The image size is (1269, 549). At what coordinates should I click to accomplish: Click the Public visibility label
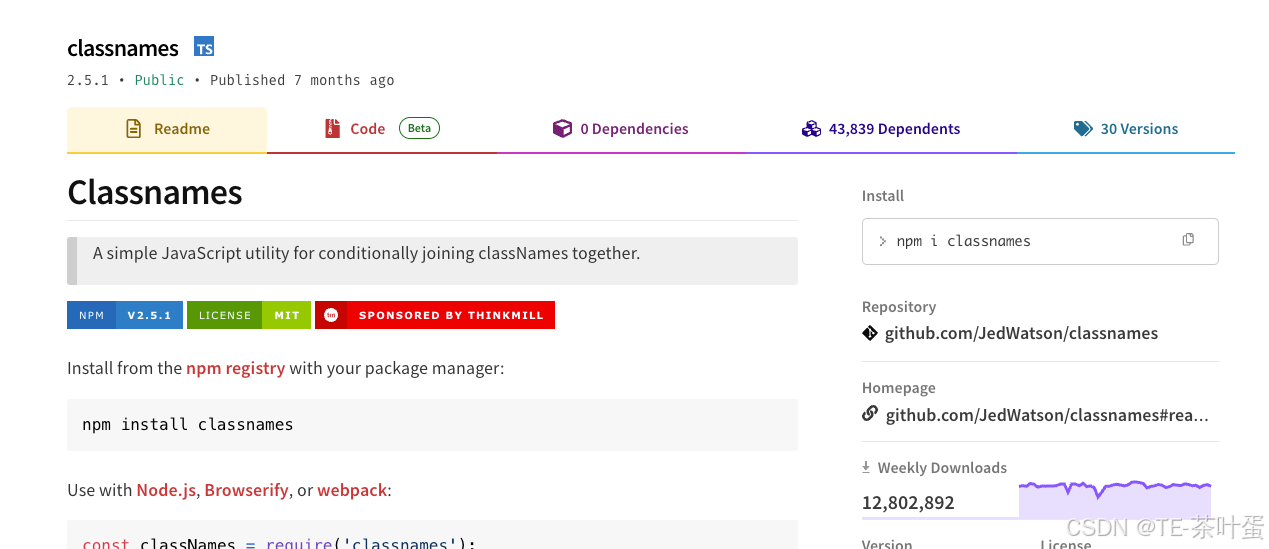160,80
